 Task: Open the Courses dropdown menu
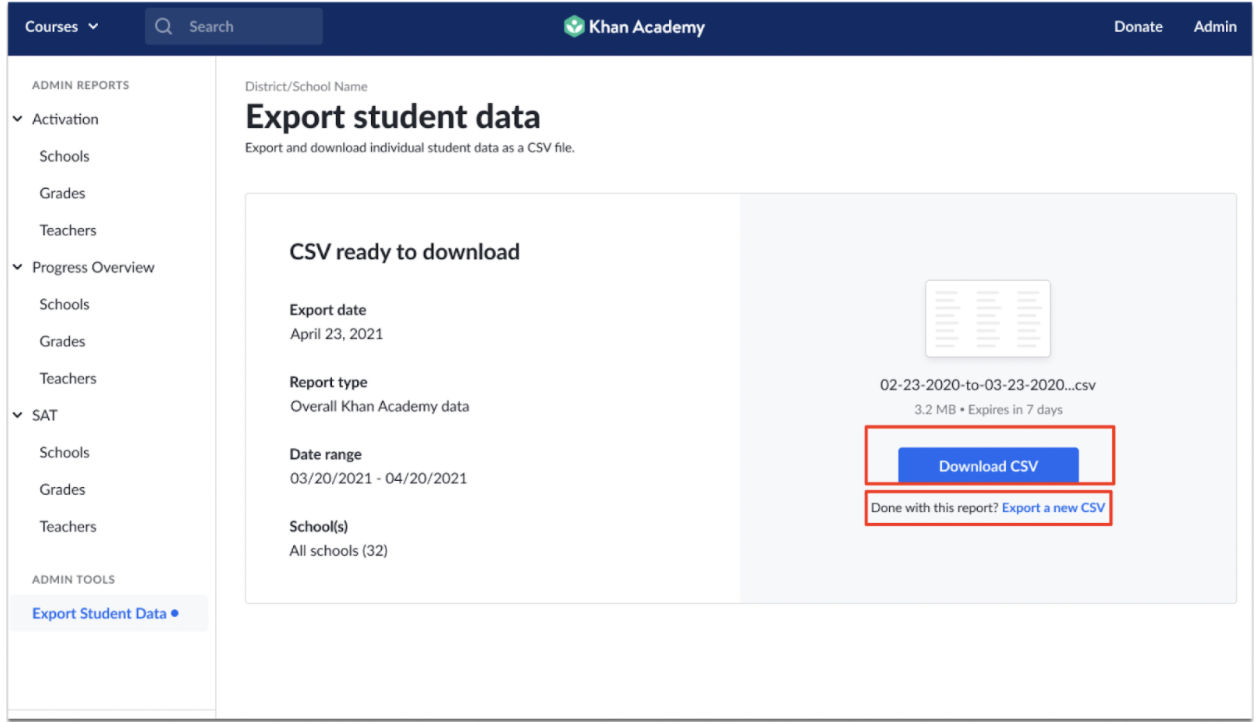(x=61, y=27)
